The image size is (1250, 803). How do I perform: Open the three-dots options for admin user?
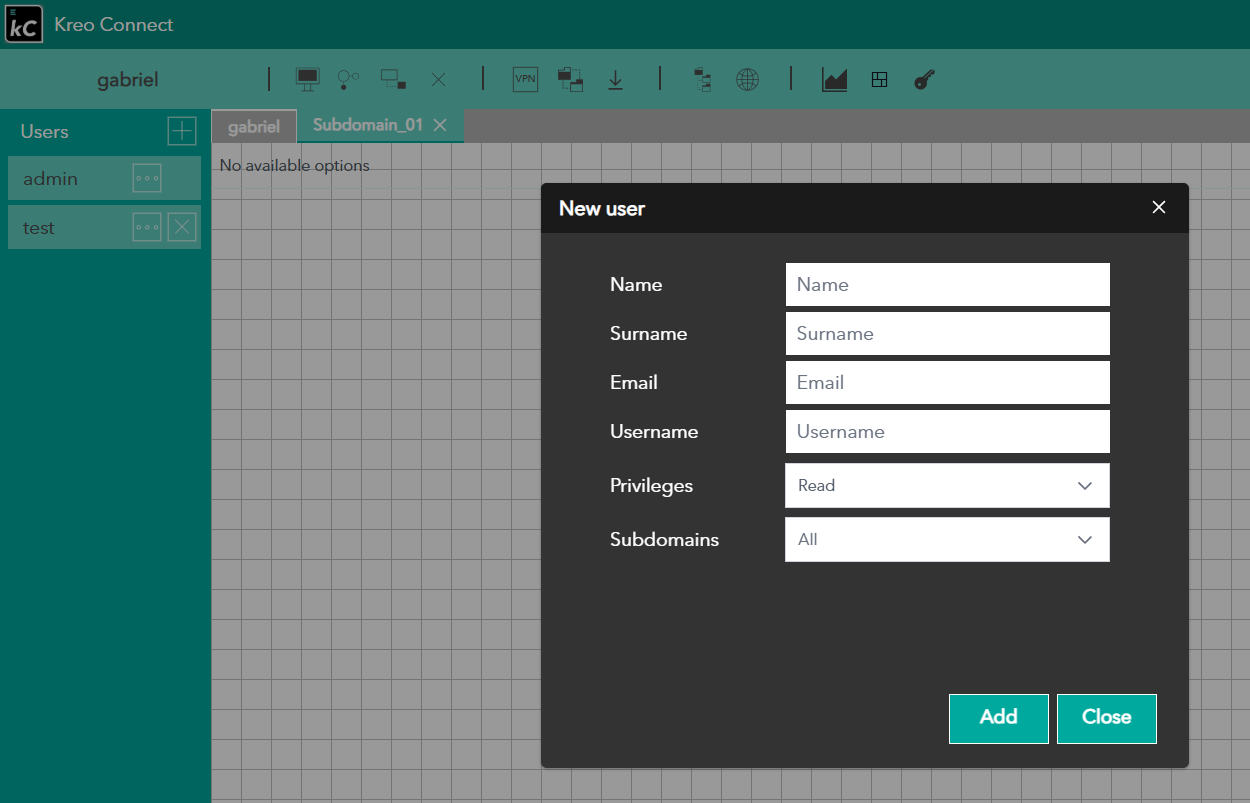click(147, 179)
